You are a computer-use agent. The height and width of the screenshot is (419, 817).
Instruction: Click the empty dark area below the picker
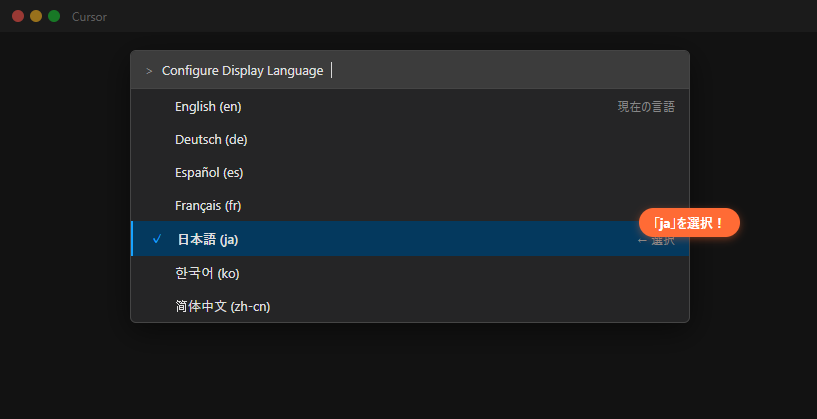point(408,372)
